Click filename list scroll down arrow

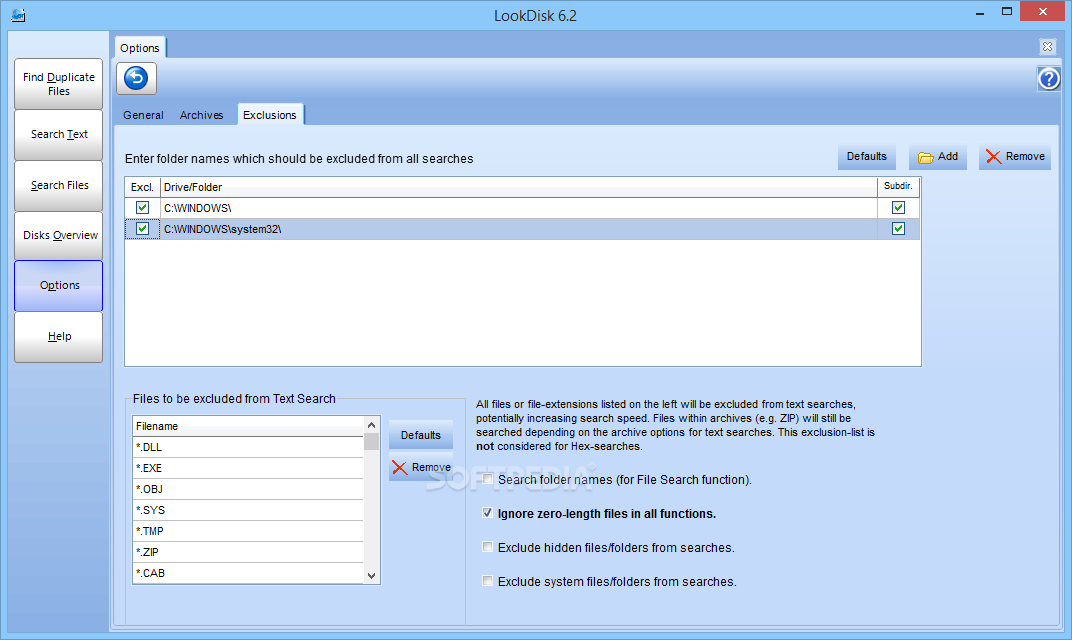point(371,576)
